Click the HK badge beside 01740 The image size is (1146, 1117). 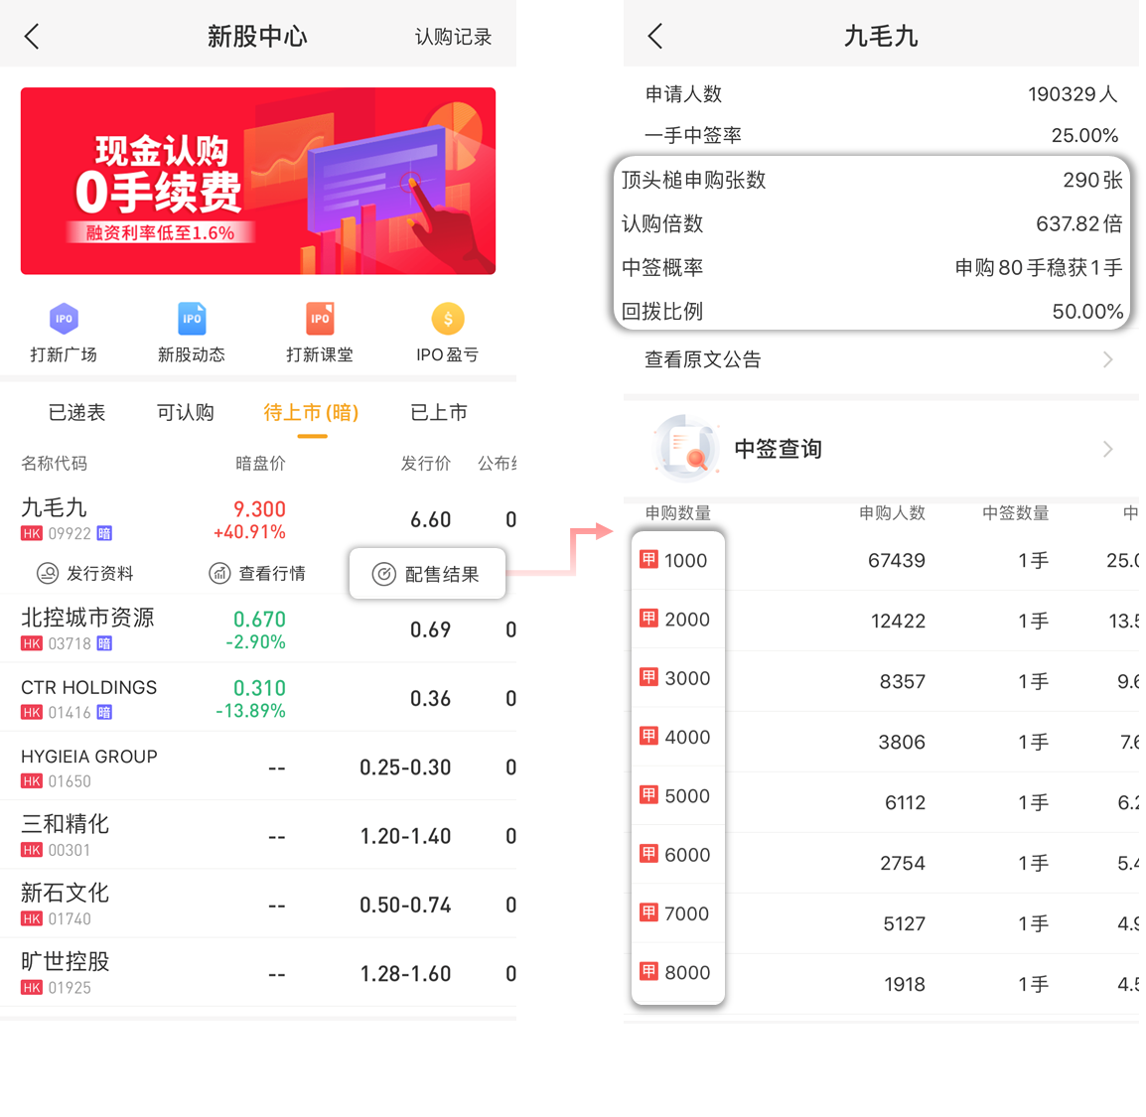[x=31, y=919]
